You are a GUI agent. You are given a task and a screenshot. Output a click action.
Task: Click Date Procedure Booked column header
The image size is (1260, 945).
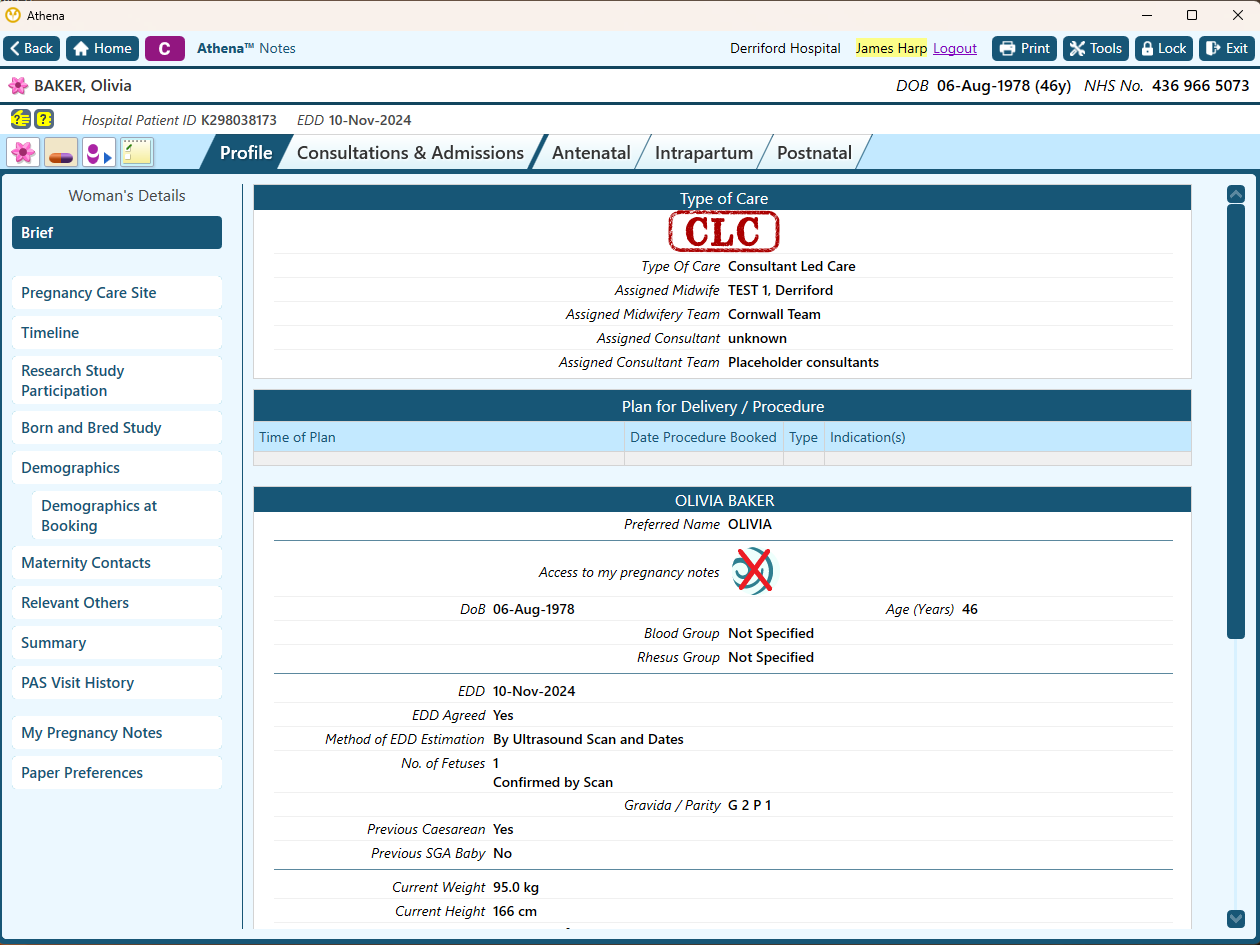(704, 437)
